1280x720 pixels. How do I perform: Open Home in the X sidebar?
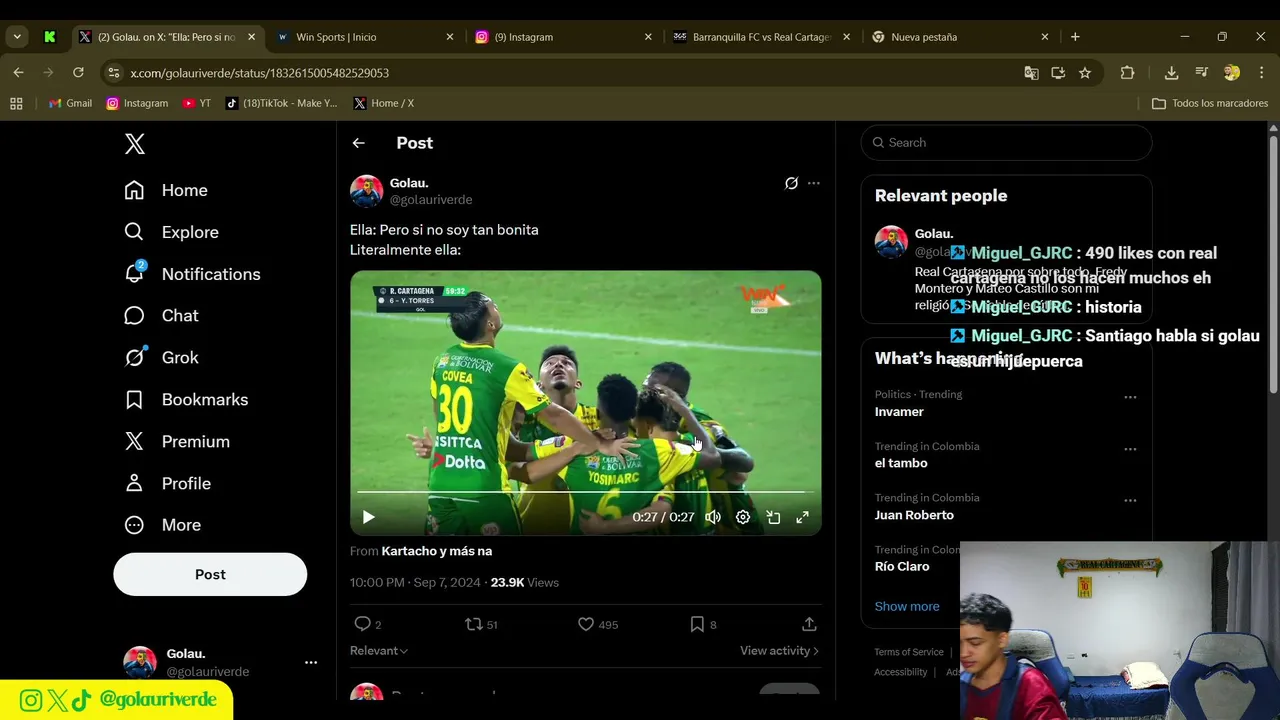coord(166,190)
